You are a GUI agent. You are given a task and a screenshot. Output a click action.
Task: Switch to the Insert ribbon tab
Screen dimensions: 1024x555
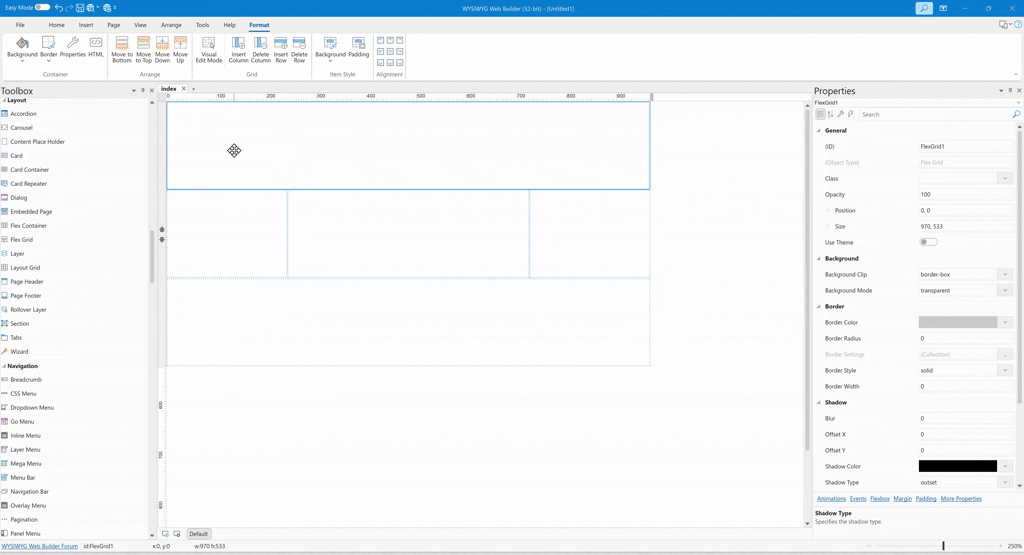pyautogui.click(x=86, y=25)
